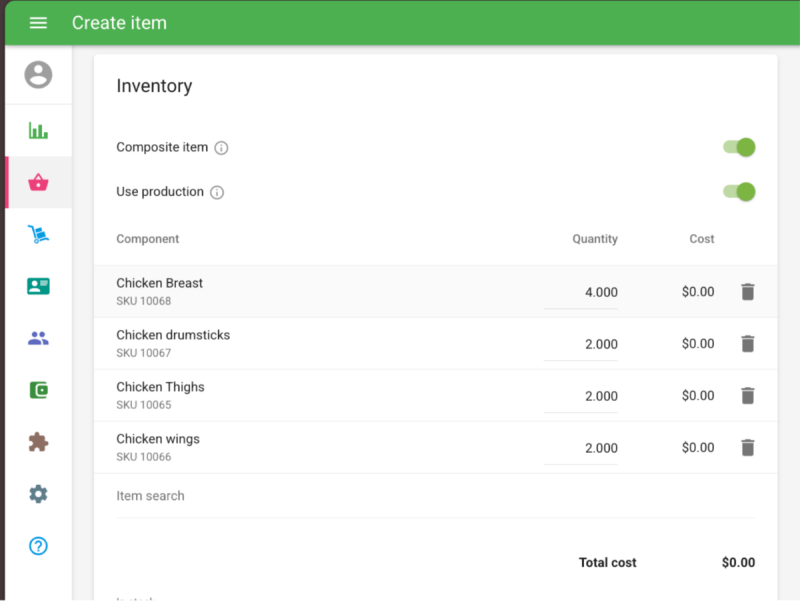The height and width of the screenshot is (601, 800).
Task: Toggle the Composite item switch off
Action: tap(739, 147)
